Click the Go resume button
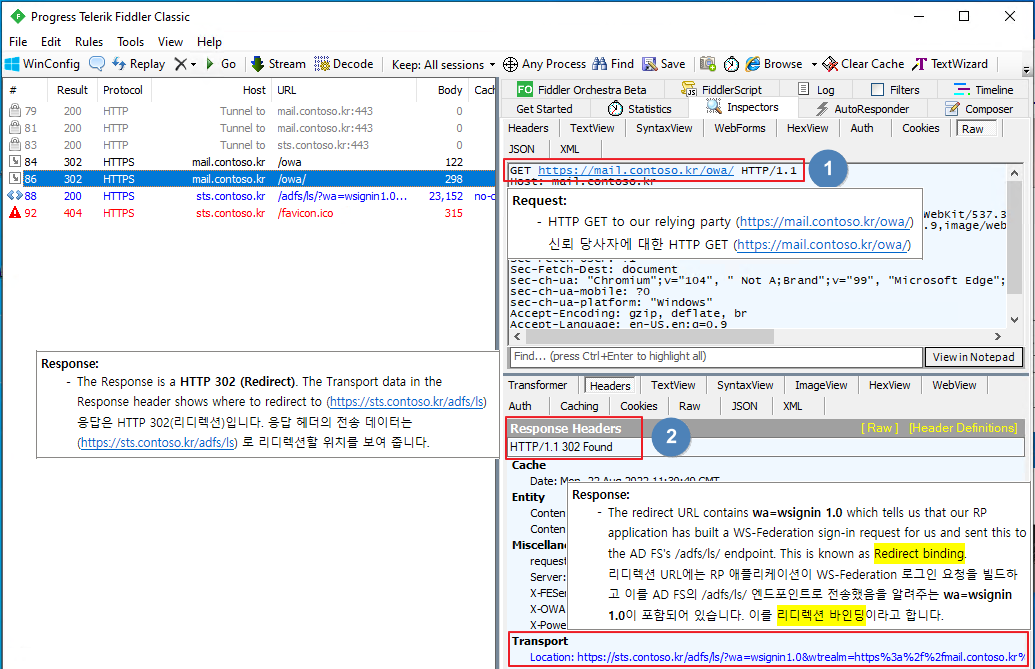The width and height of the screenshot is (1035, 669). click(220, 64)
